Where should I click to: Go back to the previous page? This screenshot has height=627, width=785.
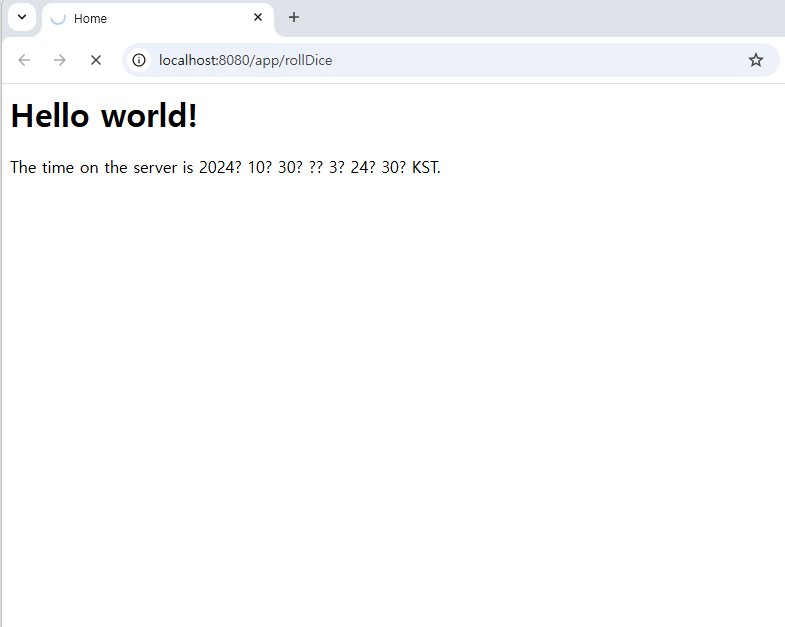(x=24, y=60)
